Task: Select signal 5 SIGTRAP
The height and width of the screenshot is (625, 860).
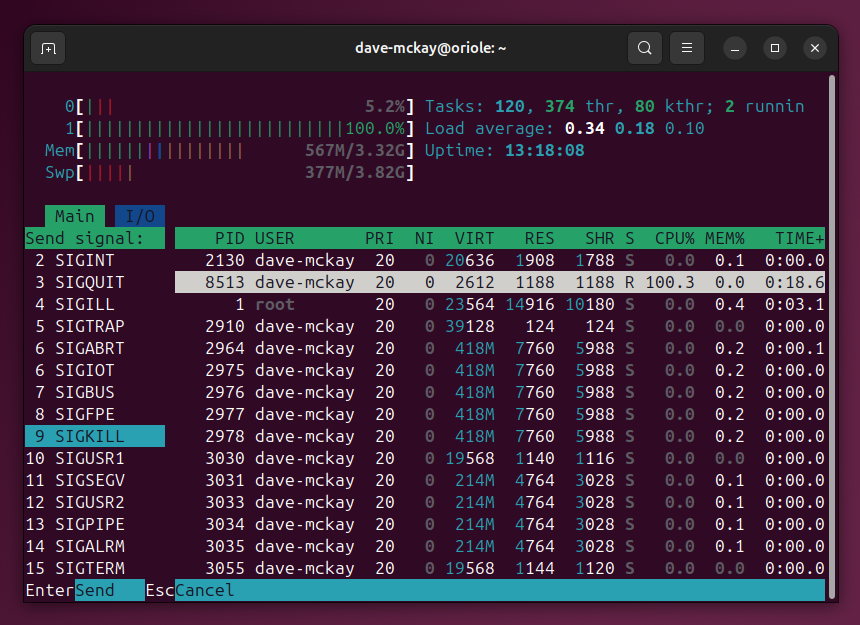Action: point(95,326)
